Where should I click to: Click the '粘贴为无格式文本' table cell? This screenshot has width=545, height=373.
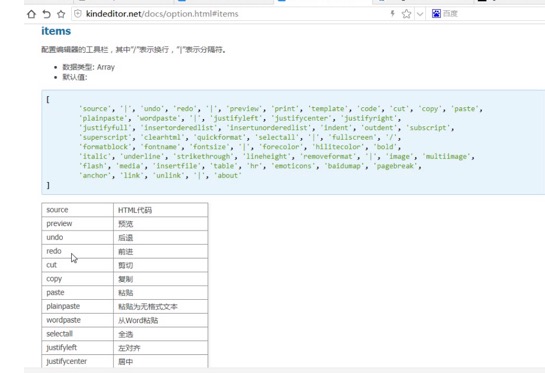point(161,306)
